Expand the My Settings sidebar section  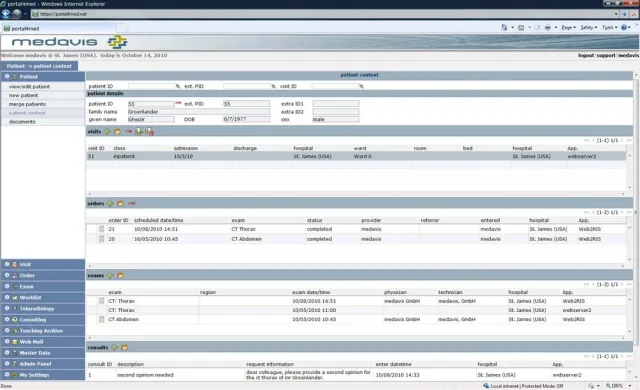43,374
